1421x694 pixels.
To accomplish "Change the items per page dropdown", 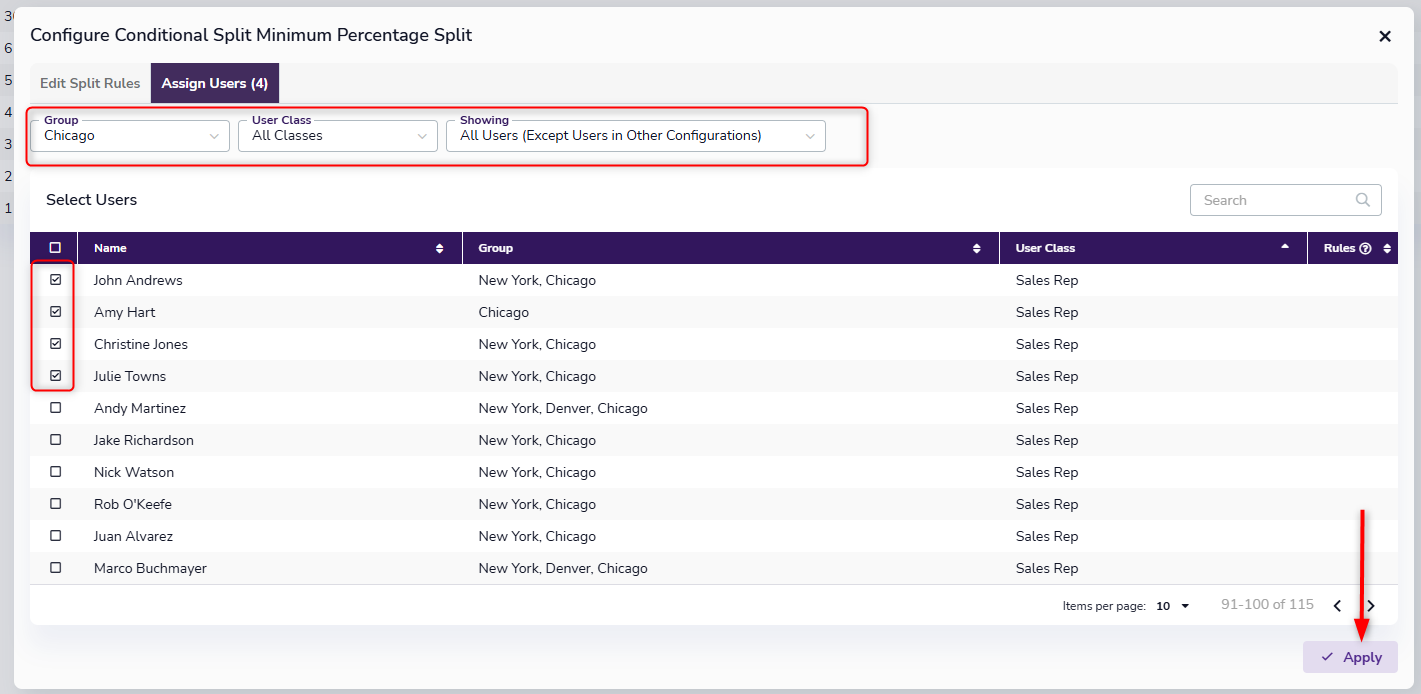I will click(1173, 606).
